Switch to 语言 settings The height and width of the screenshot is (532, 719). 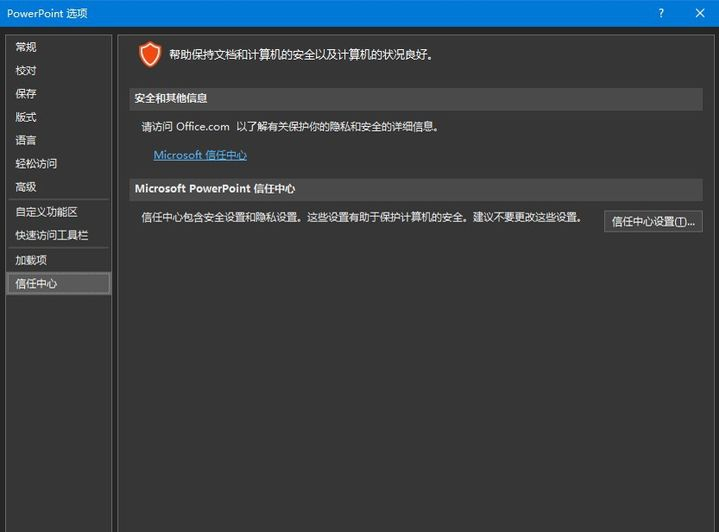59,140
